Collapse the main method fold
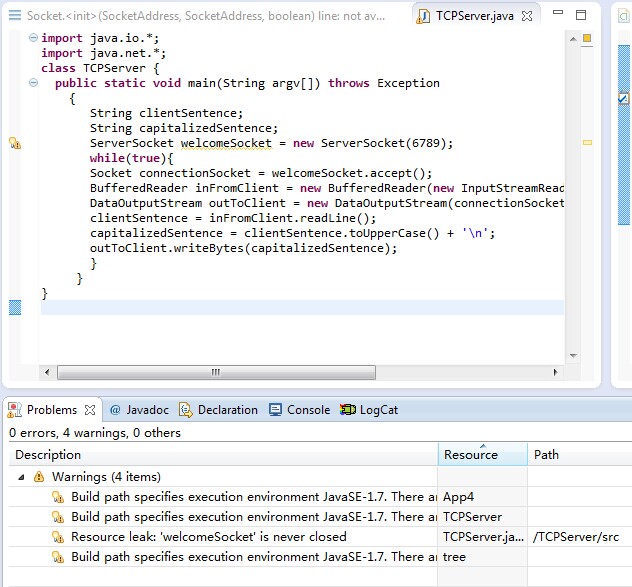The height and width of the screenshot is (587, 632). point(33,83)
